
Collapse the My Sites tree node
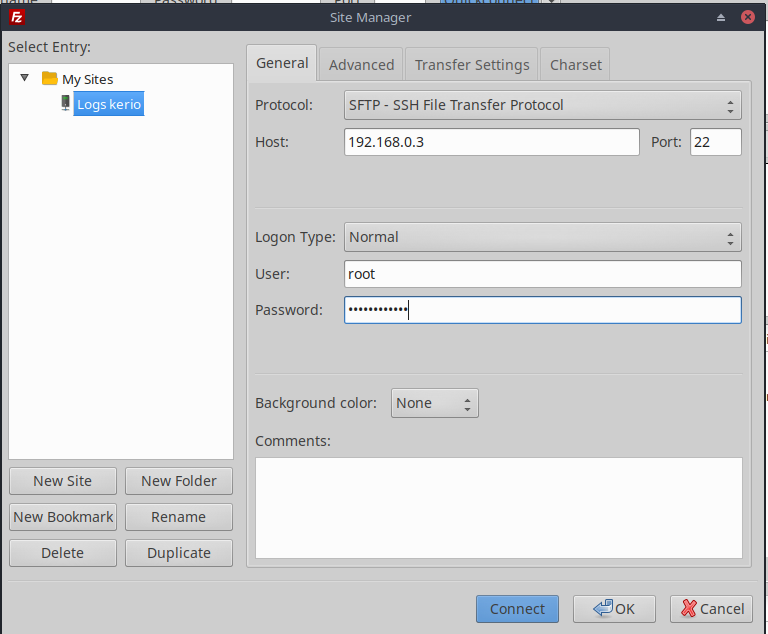point(24,77)
